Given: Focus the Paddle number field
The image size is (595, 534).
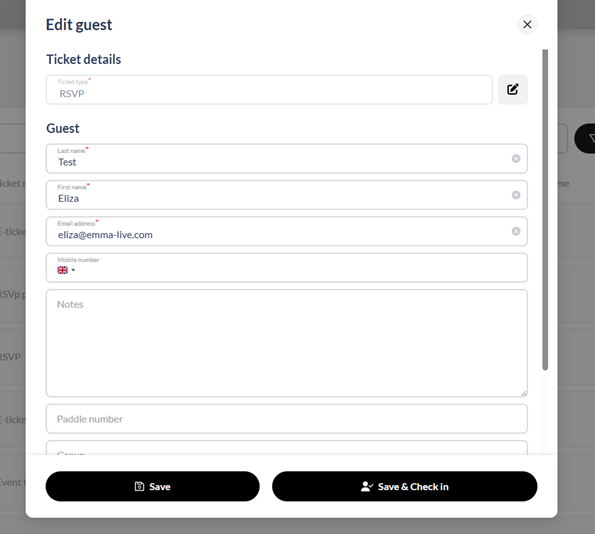Looking at the screenshot, I should pos(286,419).
